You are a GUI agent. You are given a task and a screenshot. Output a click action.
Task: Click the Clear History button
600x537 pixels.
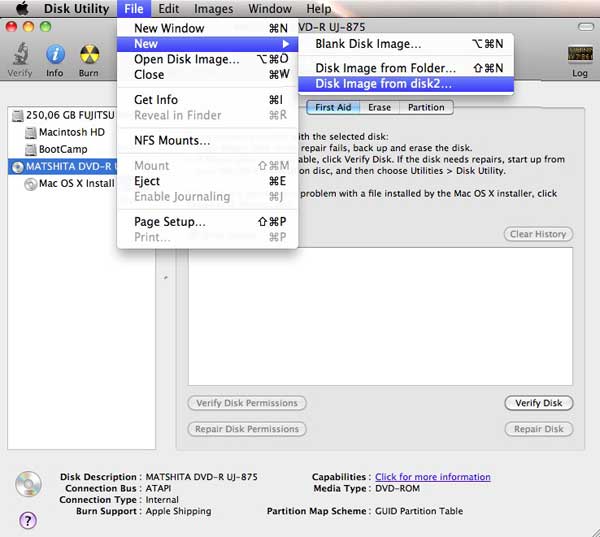[x=538, y=234]
